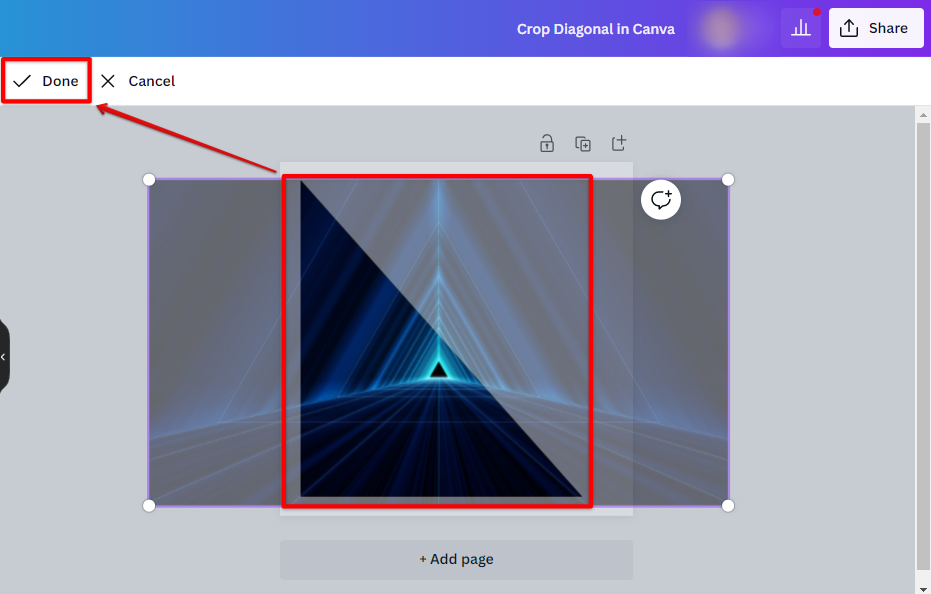Select the bottom-right crop handle

pyautogui.click(x=727, y=505)
